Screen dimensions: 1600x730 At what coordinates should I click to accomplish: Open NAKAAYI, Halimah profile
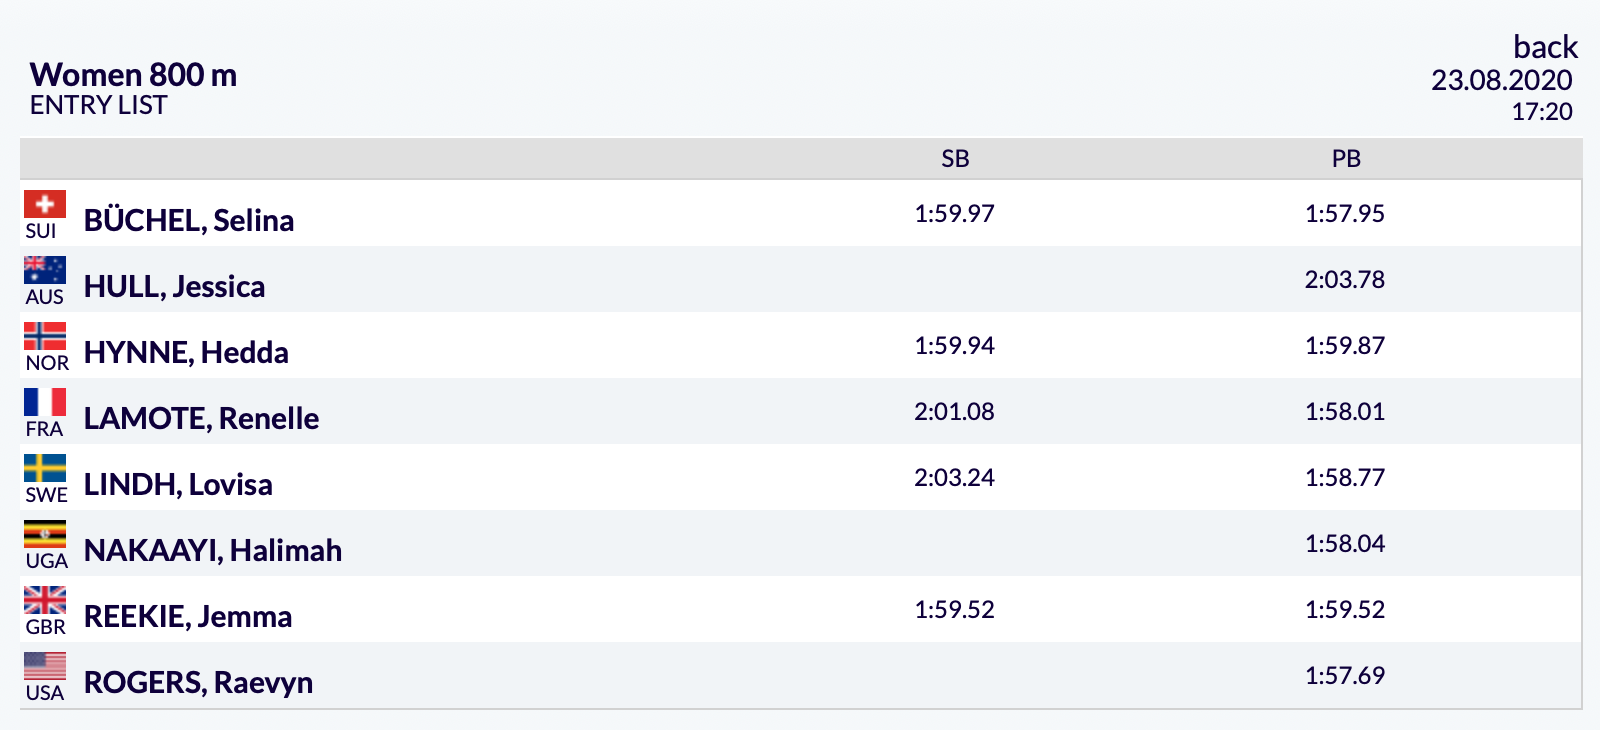click(x=213, y=550)
